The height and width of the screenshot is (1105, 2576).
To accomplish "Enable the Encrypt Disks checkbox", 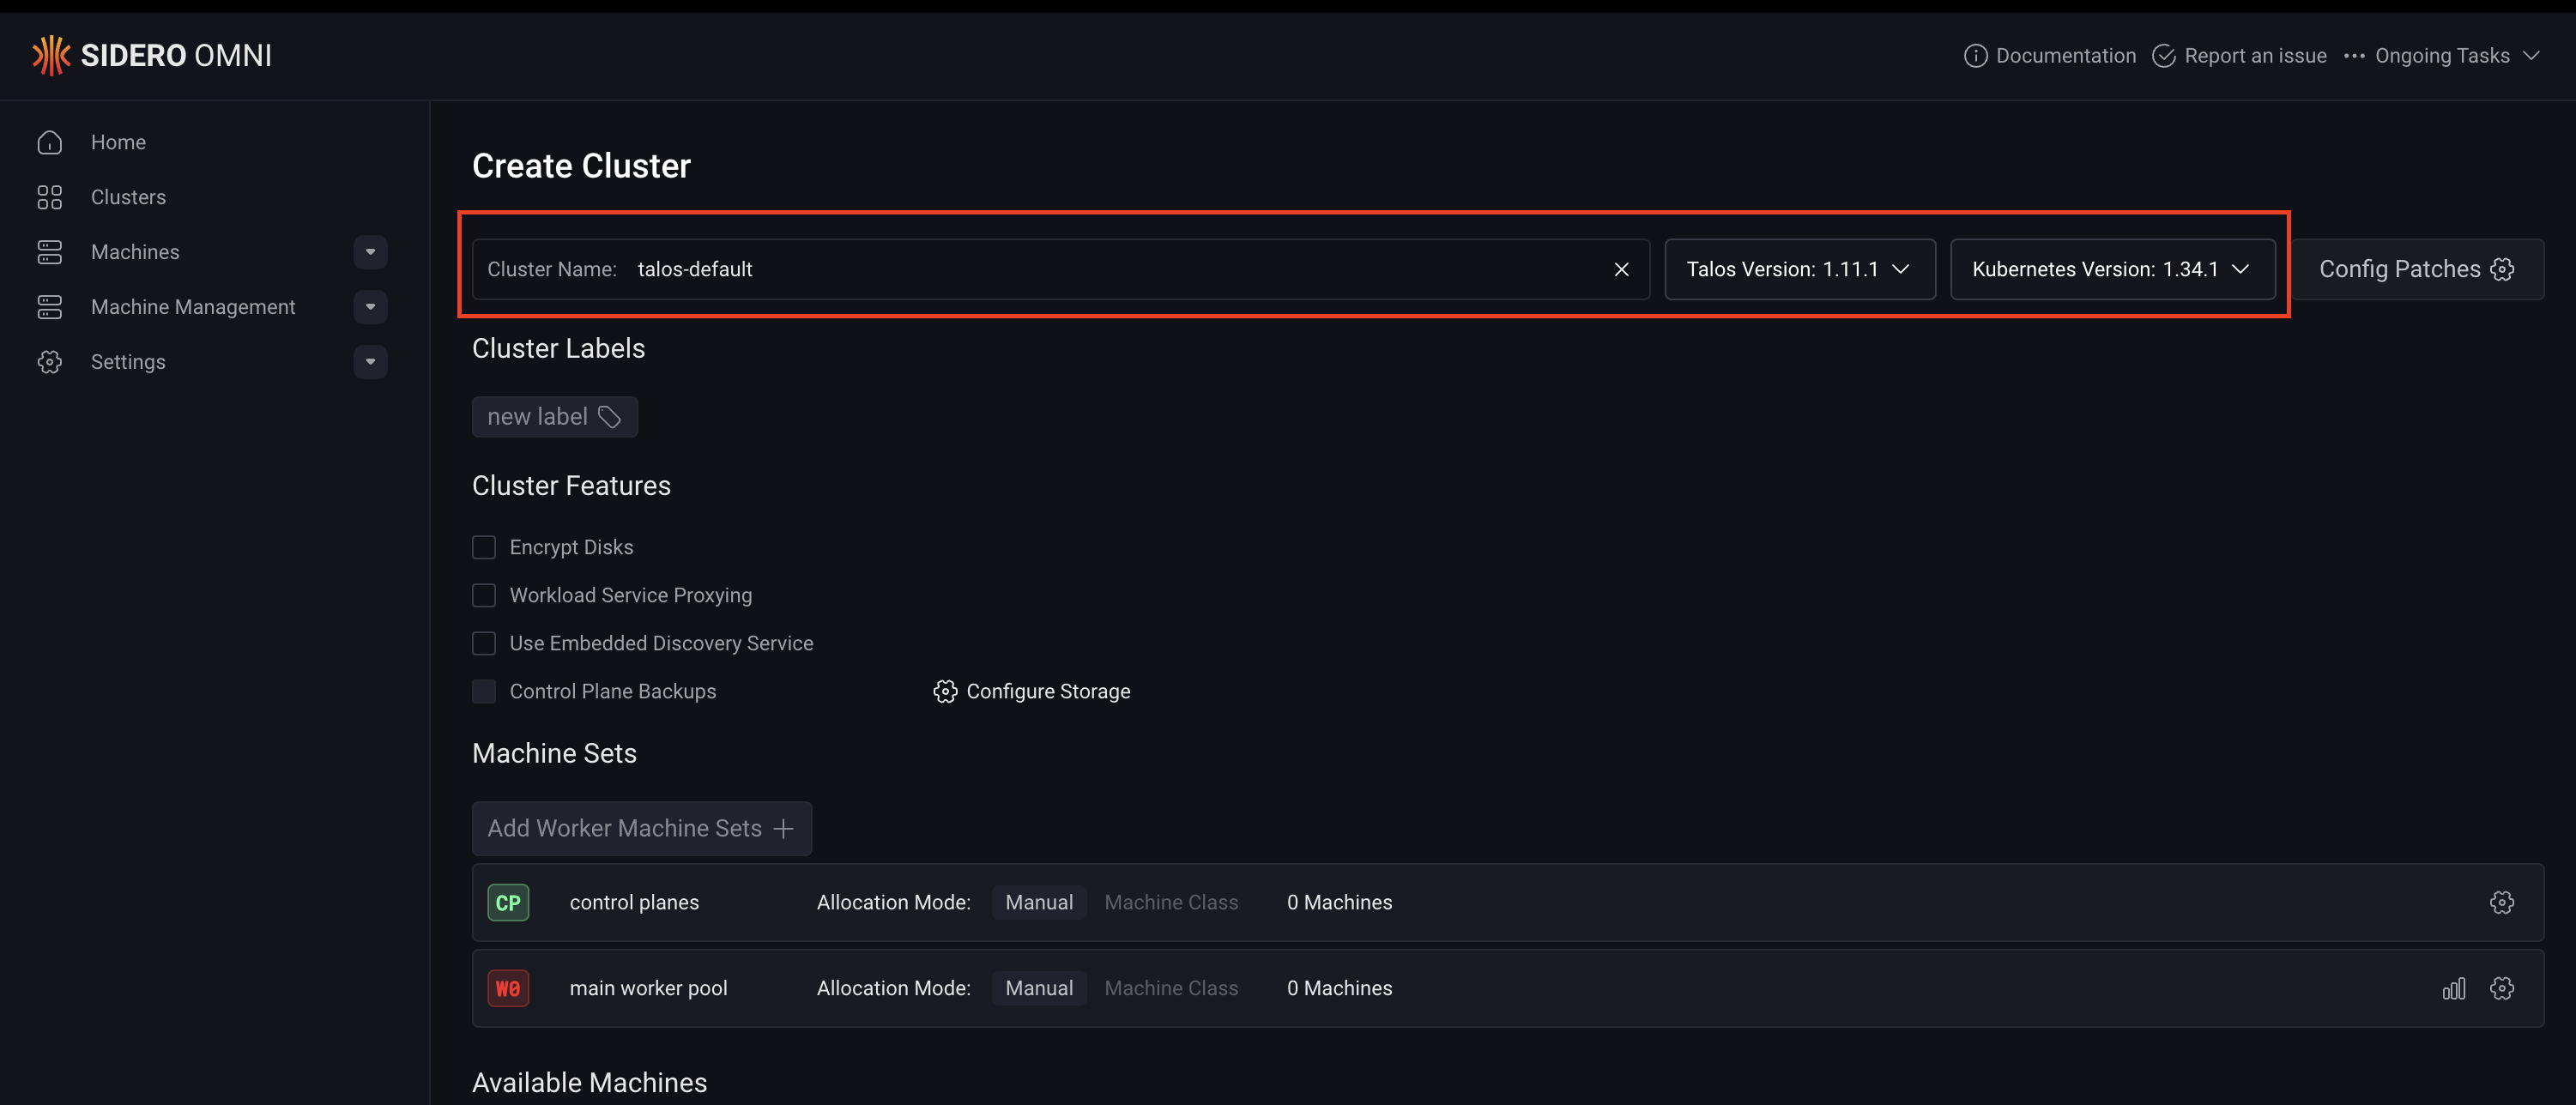I will click(484, 547).
